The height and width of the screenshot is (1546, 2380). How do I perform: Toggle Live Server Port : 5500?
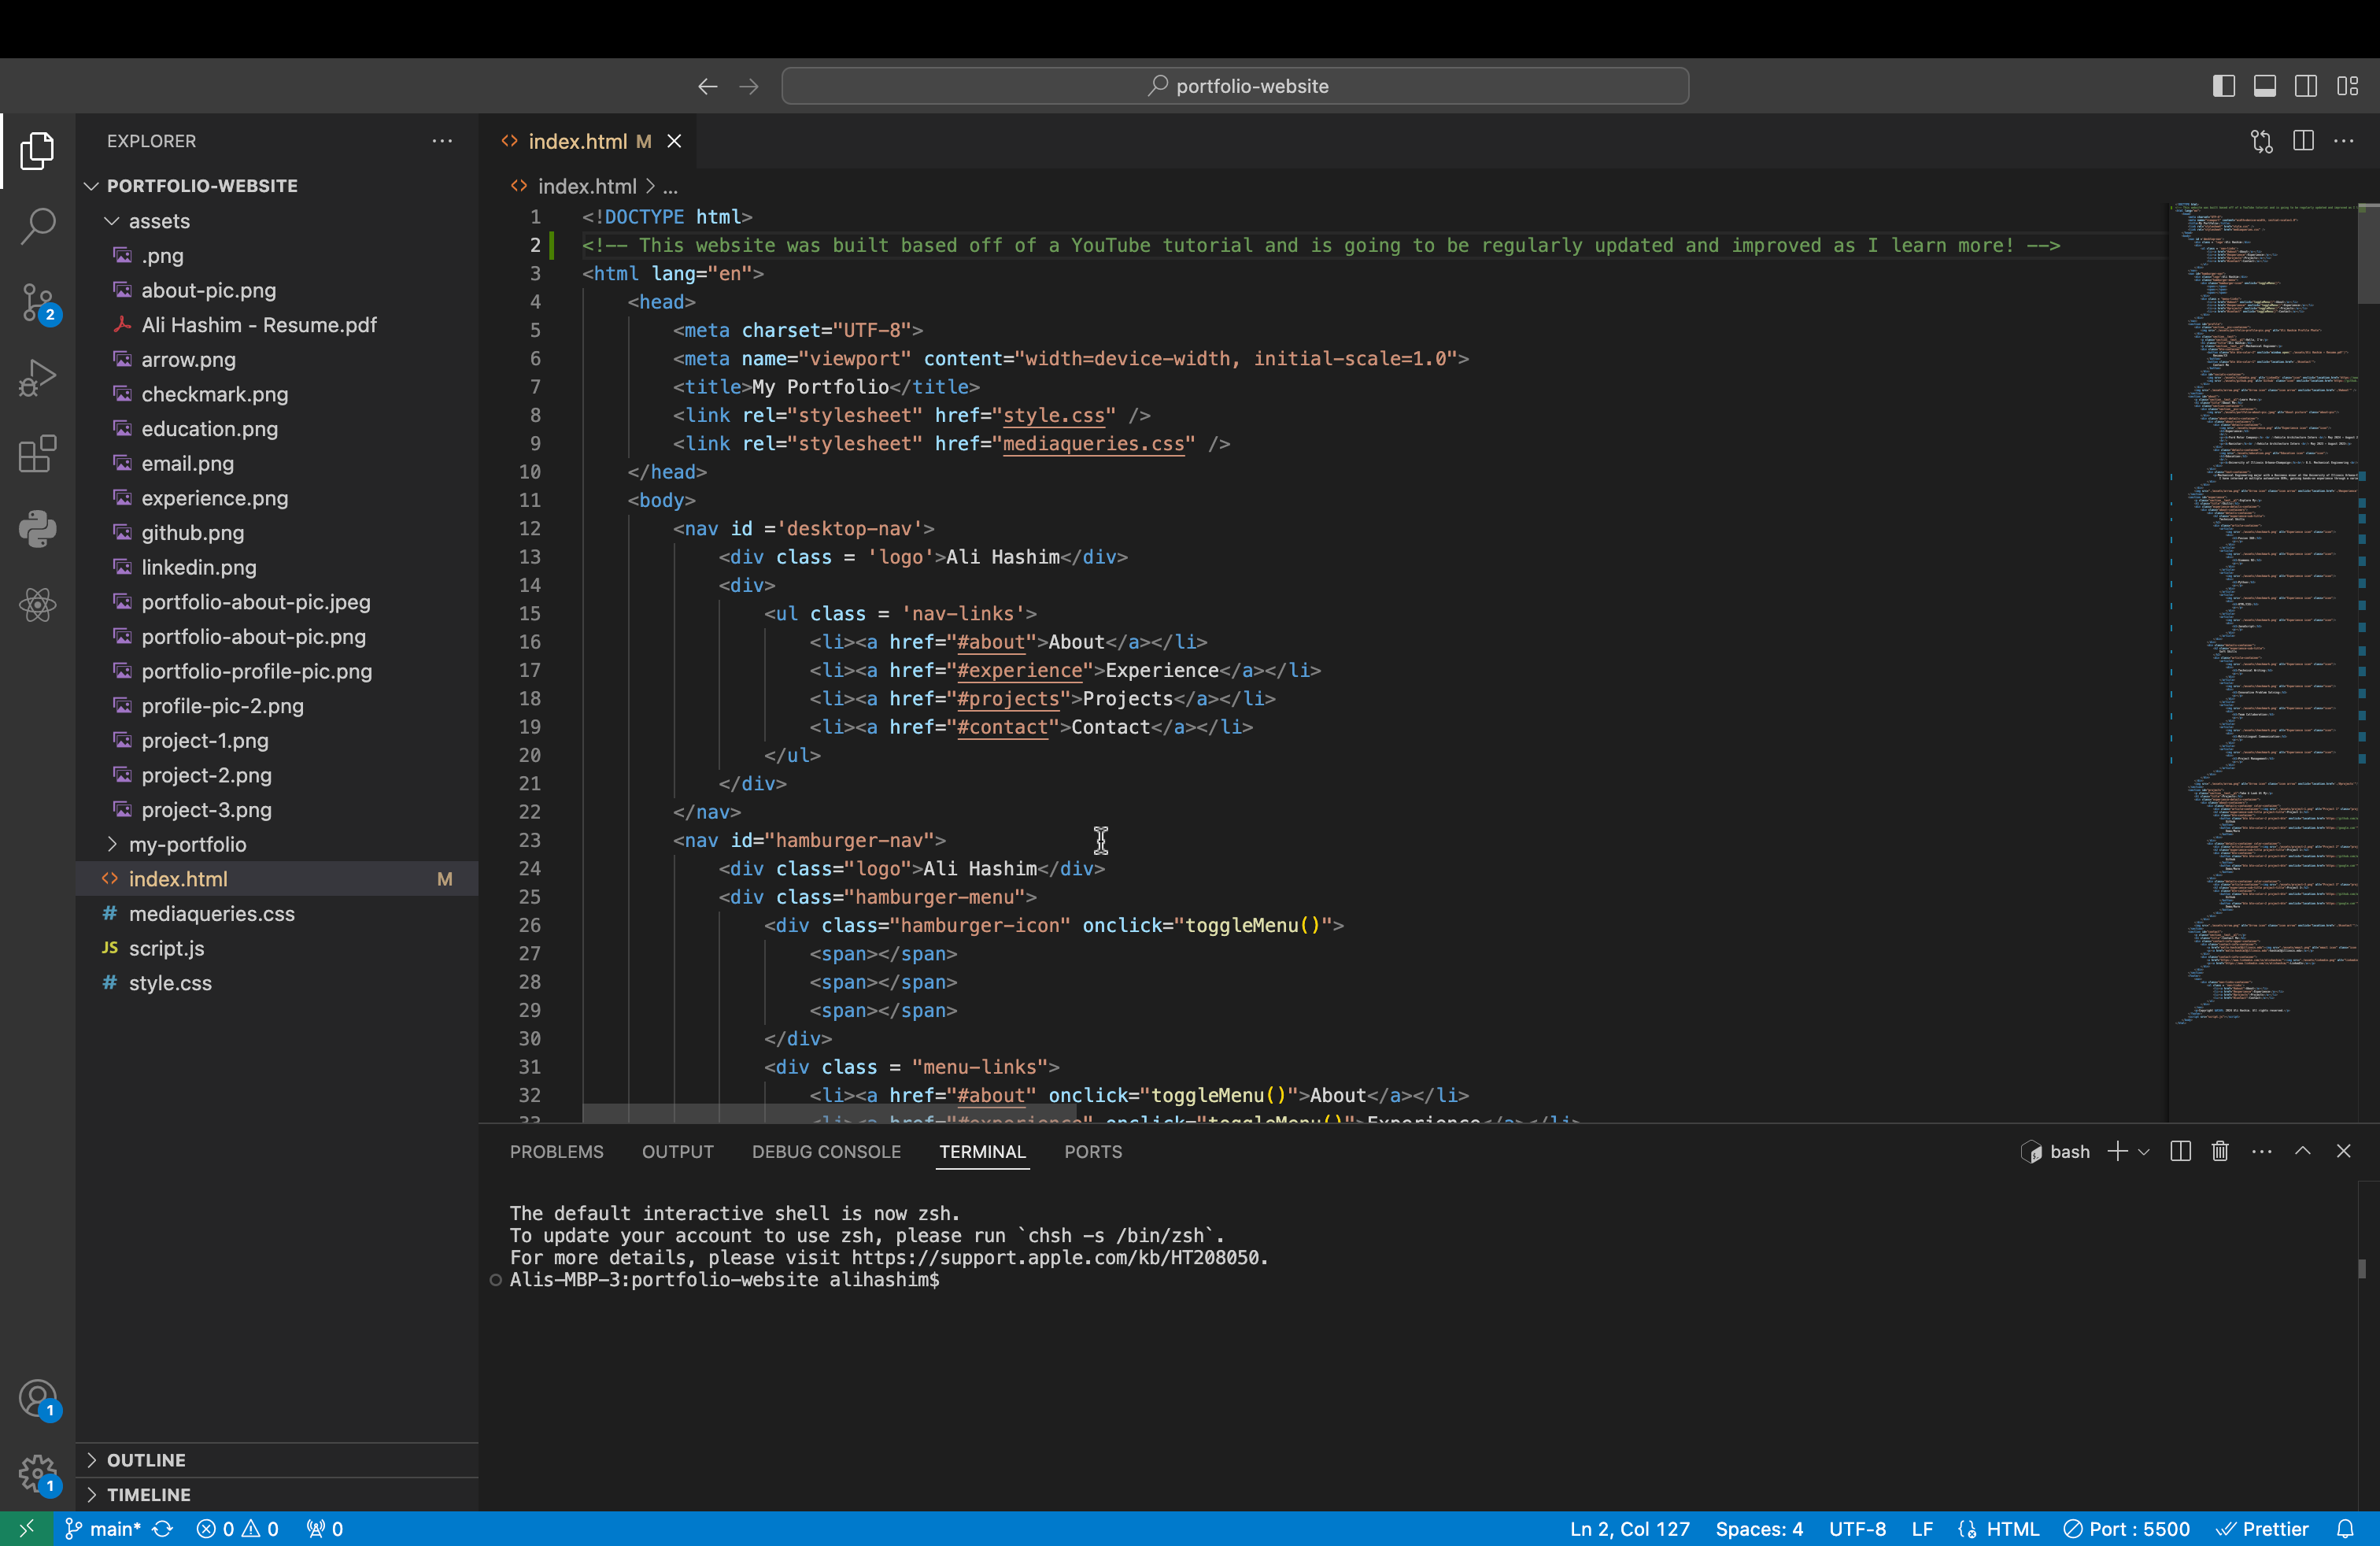point(2127,1528)
